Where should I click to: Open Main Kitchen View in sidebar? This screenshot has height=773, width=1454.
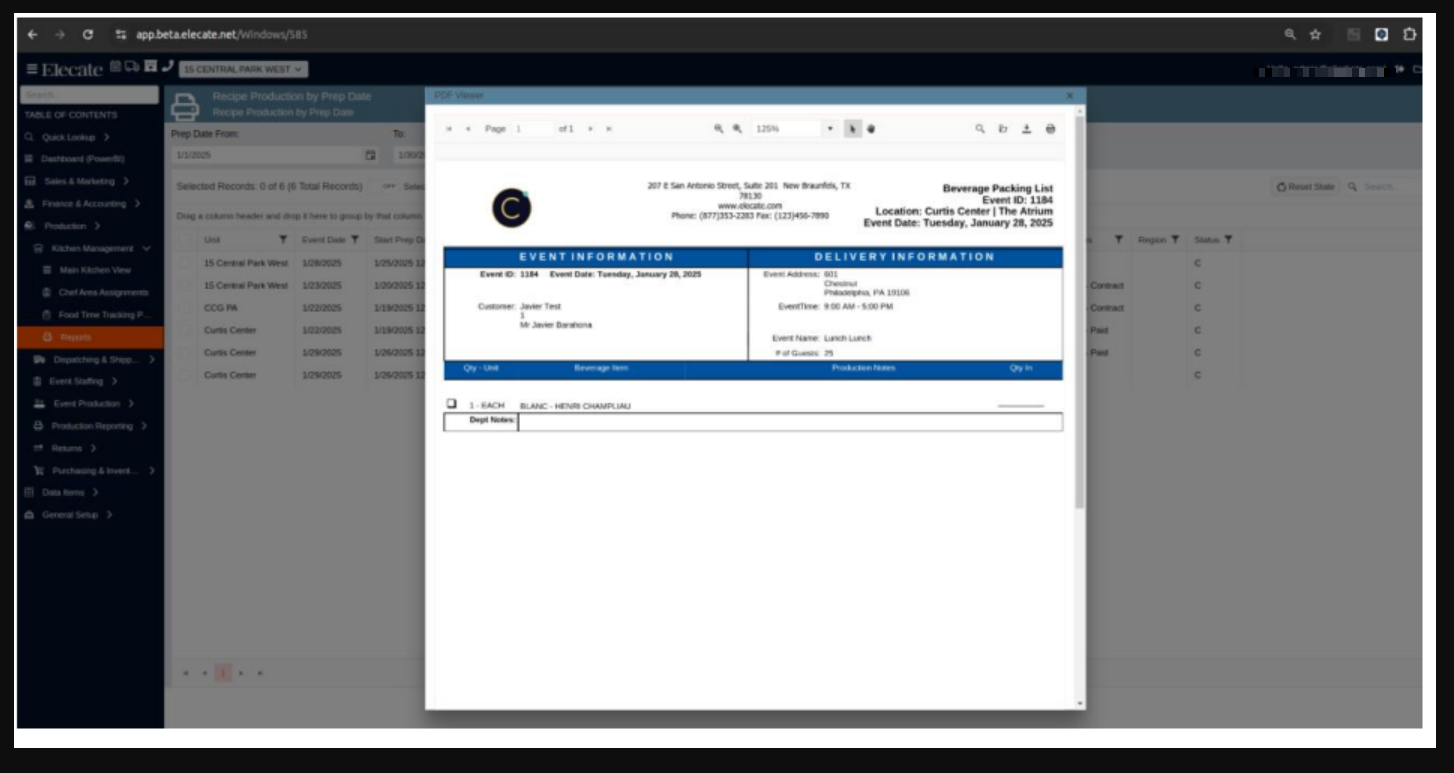pos(94,270)
